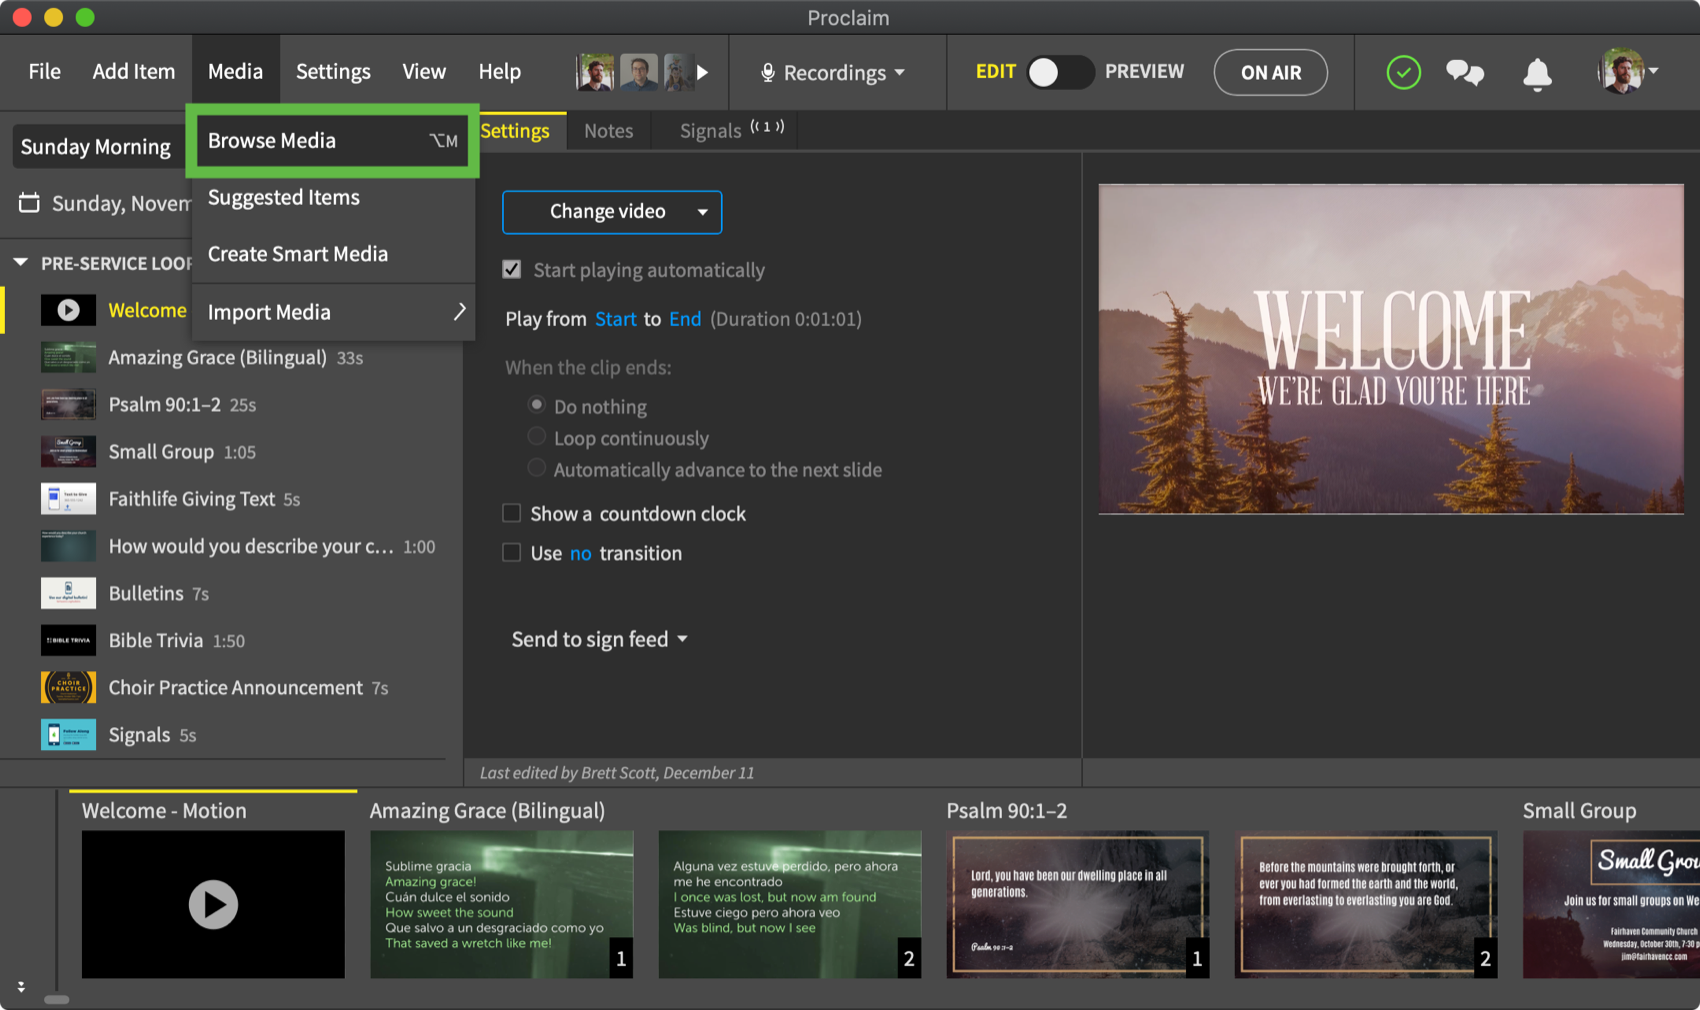Click the double-chevron collapse icon at bottom left
Viewport: 1700px width, 1010px height.
(x=21, y=987)
